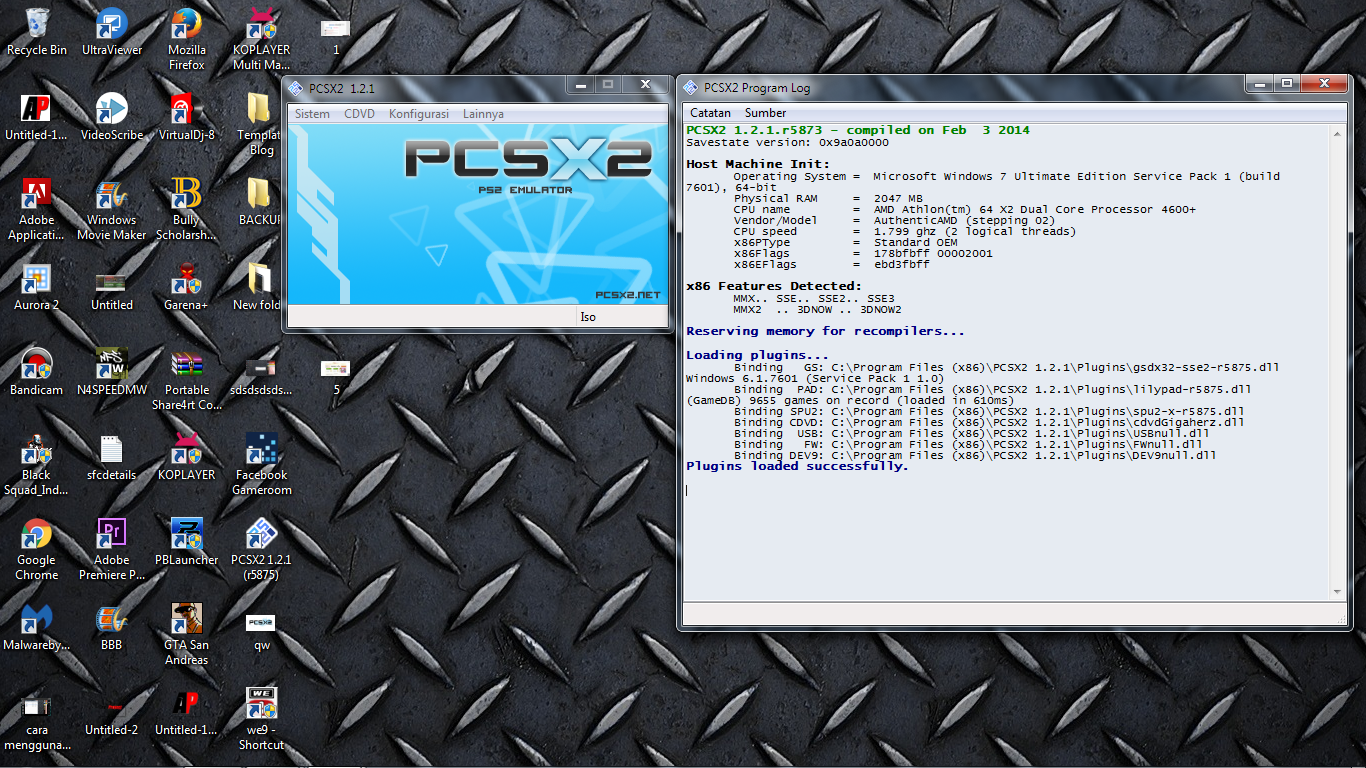Open Catatan menu in Program Log
Image resolution: width=1366 pixels, height=768 pixels.
pos(711,113)
